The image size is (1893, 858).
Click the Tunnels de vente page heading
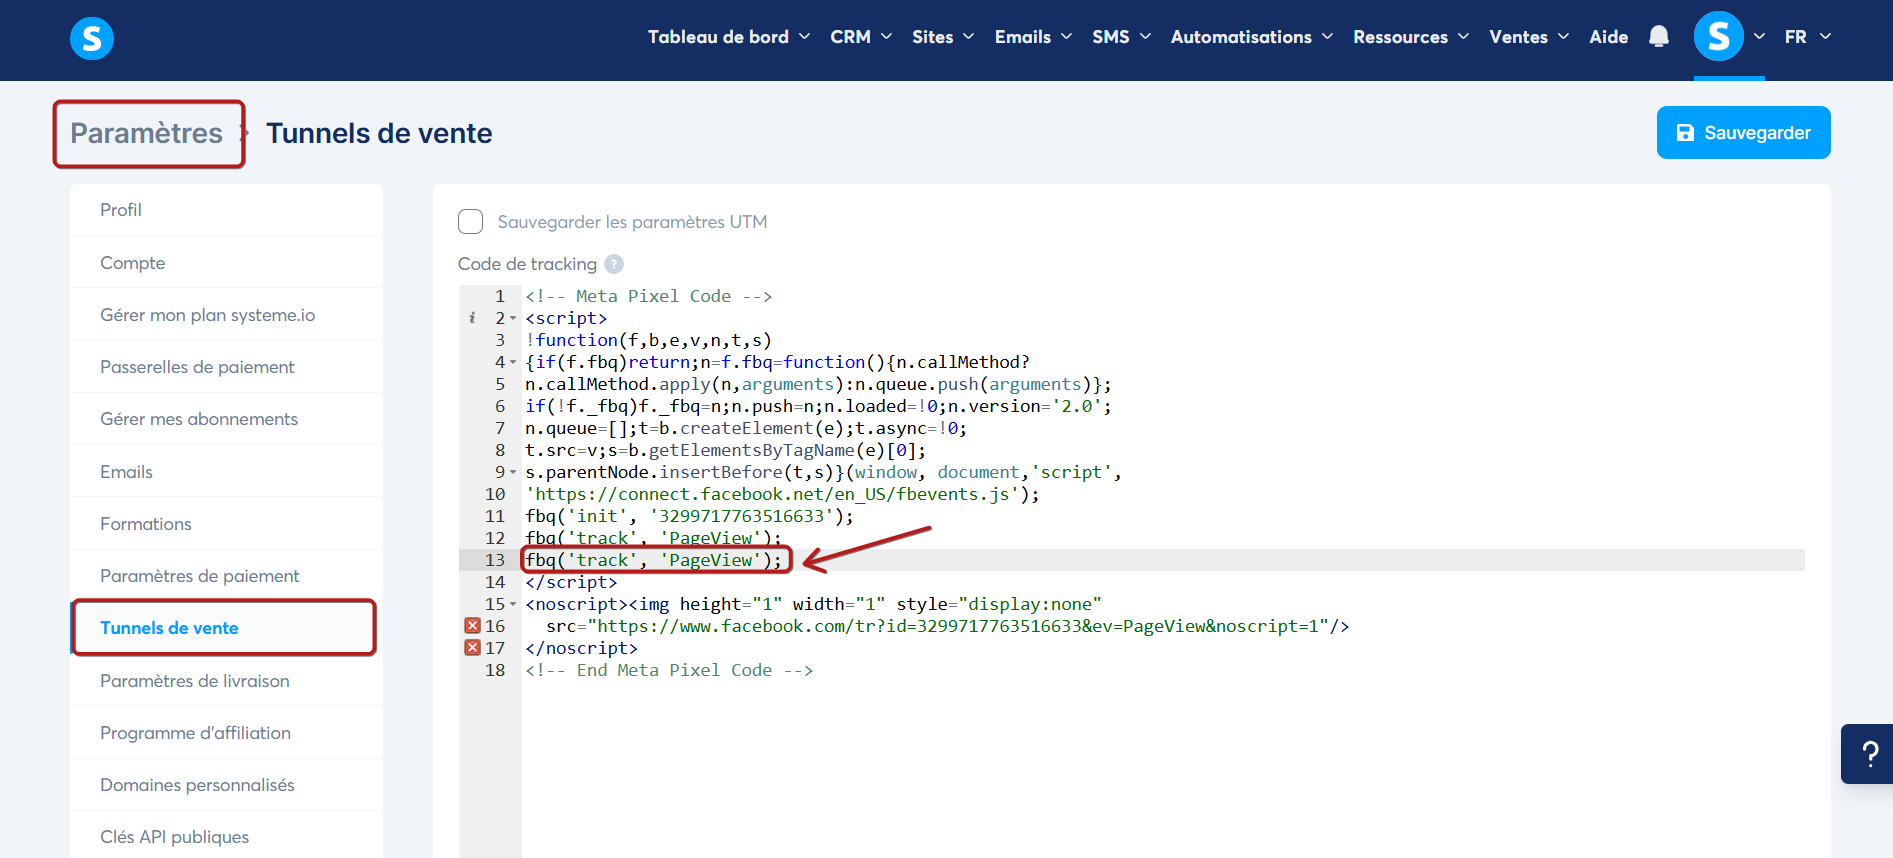(379, 133)
